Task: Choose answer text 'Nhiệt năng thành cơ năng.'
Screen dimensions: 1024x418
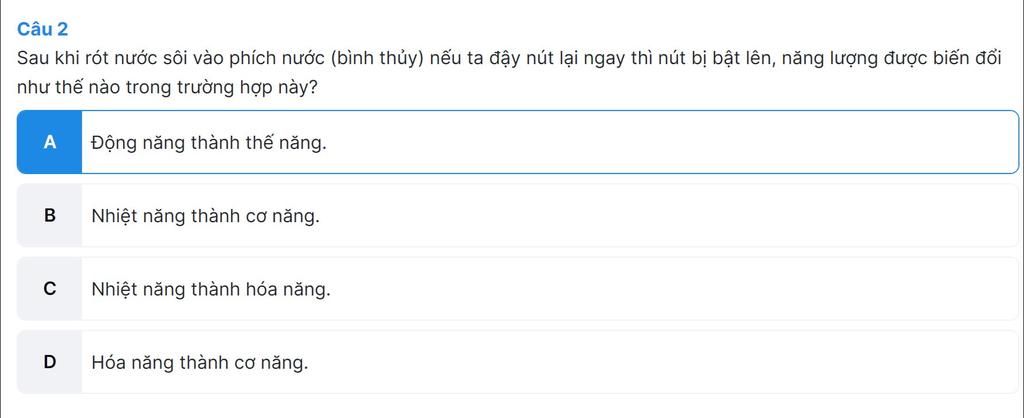Action: pyautogui.click(x=206, y=216)
